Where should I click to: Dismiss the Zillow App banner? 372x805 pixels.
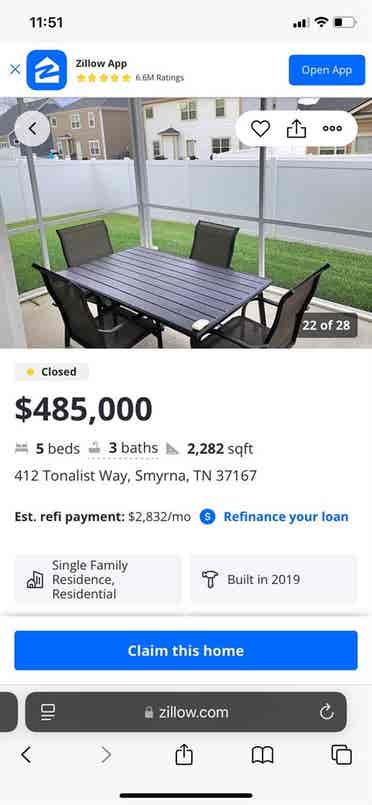tap(15, 69)
